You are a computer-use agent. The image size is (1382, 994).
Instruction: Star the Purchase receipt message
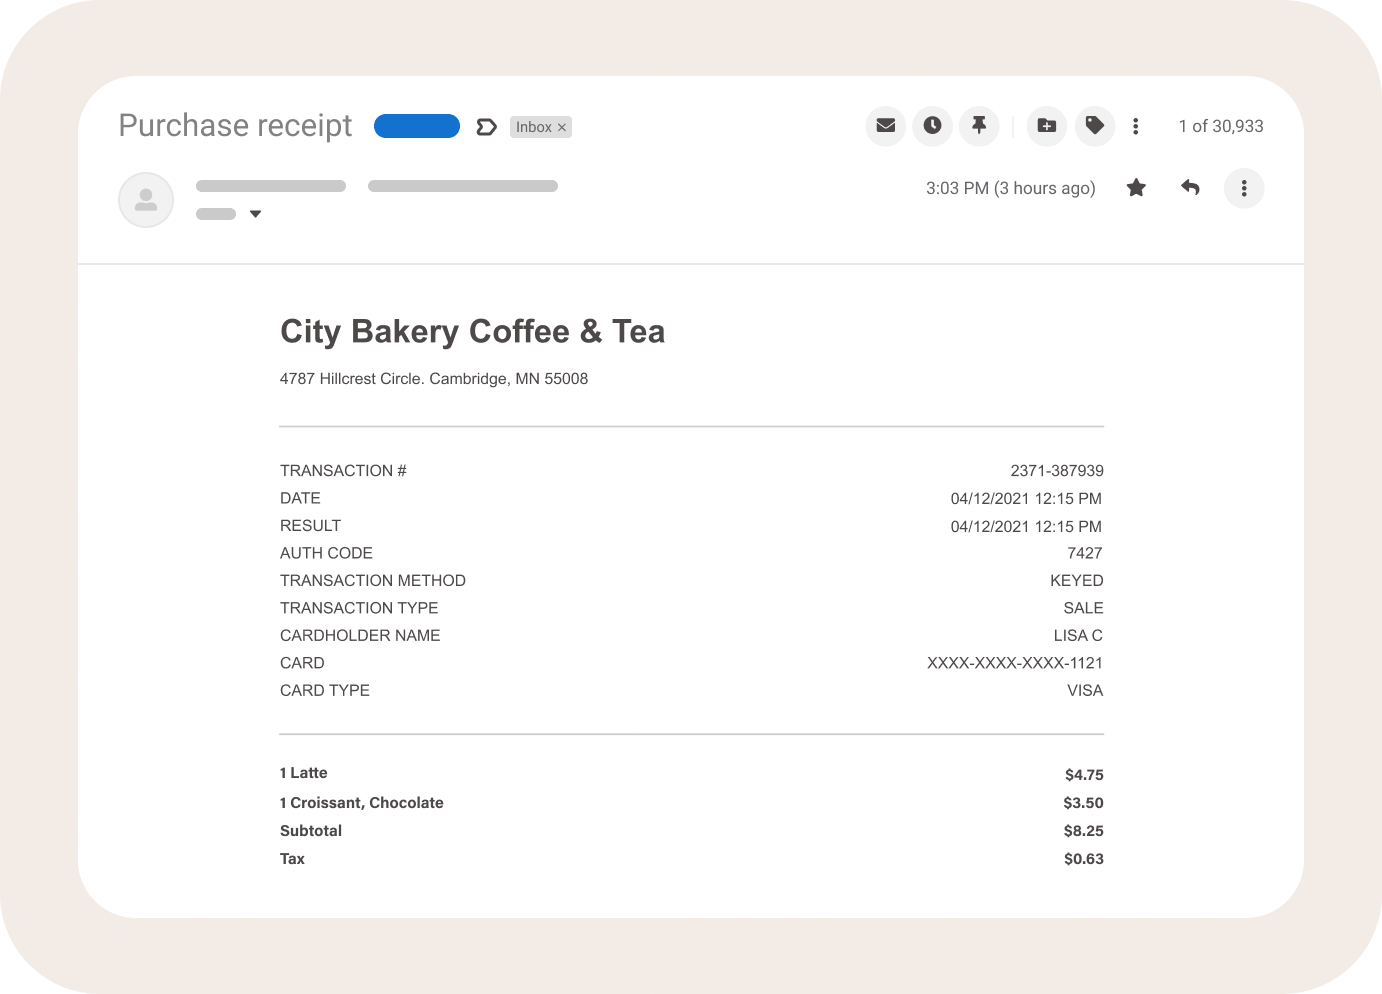click(x=1136, y=188)
